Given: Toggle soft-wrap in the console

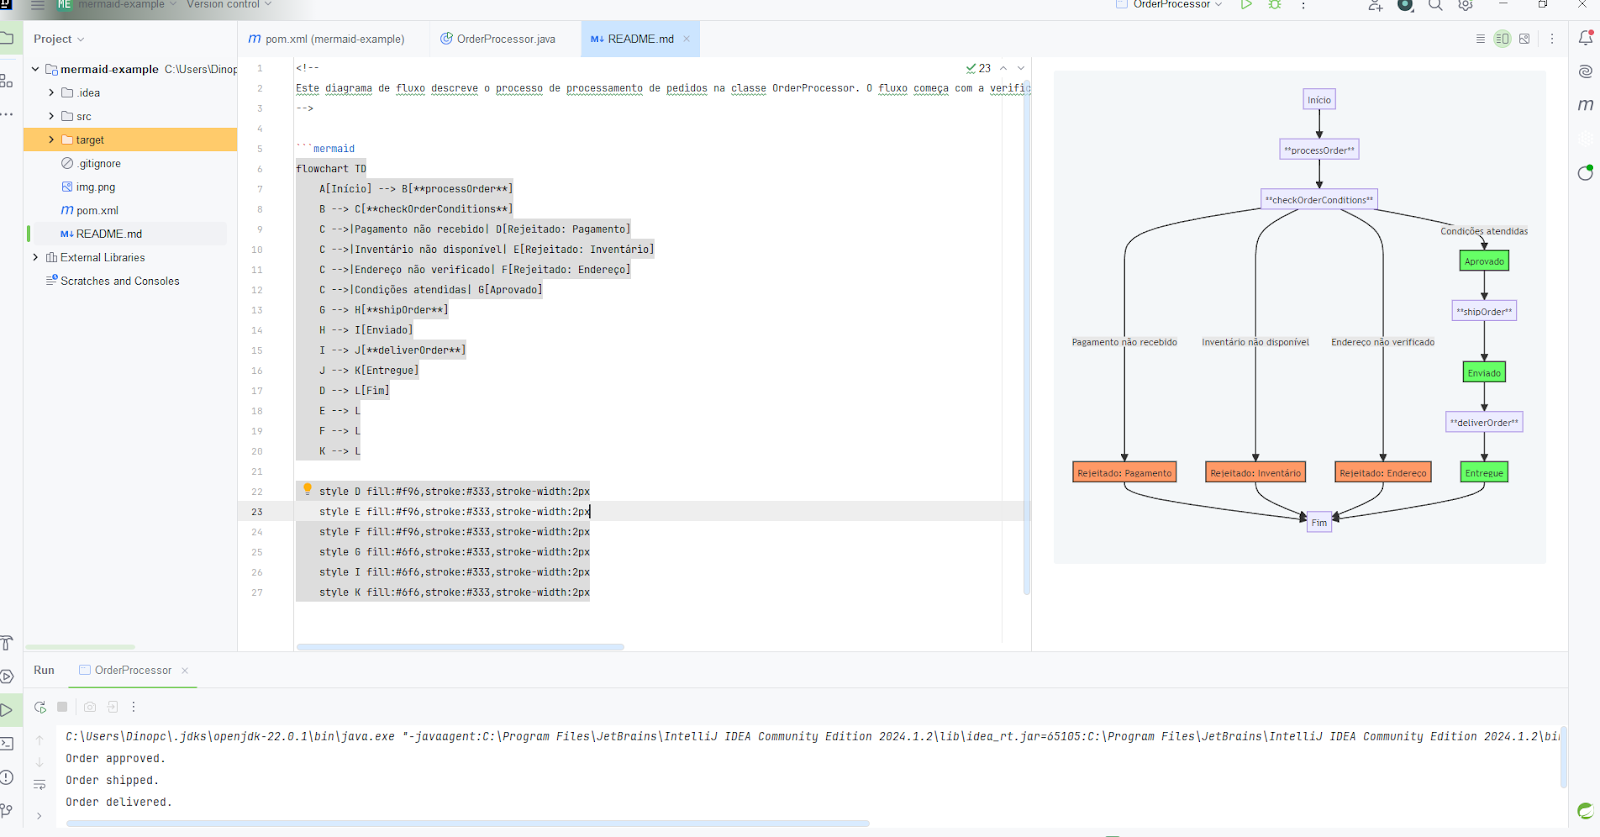Looking at the screenshot, I should click(x=40, y=784).
